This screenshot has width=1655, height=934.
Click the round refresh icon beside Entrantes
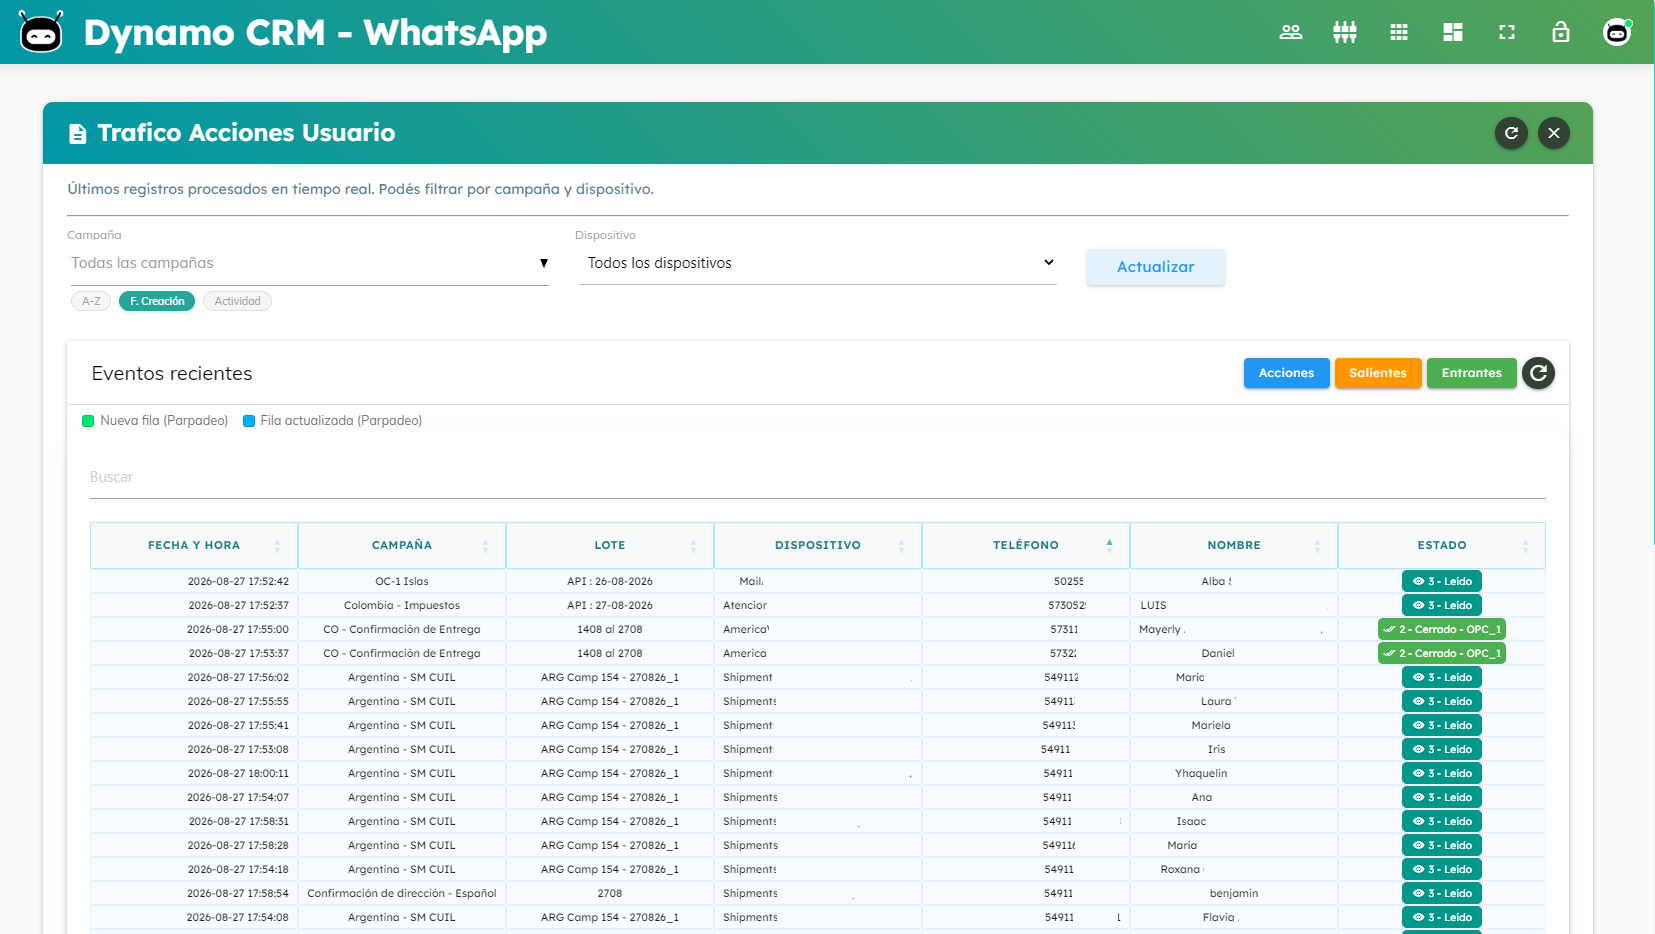1538,373
